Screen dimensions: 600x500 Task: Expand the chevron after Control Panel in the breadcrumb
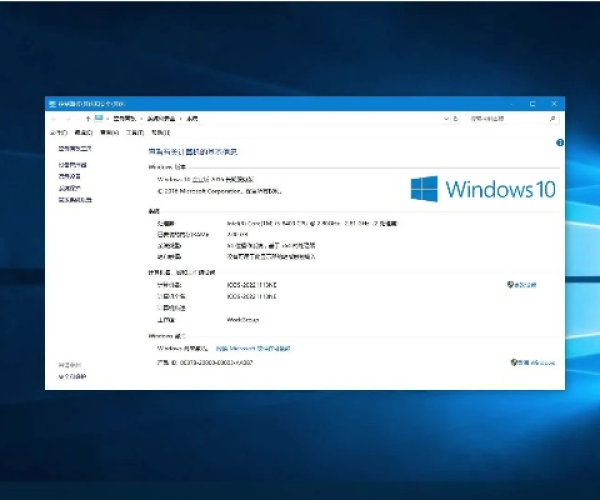142,119
